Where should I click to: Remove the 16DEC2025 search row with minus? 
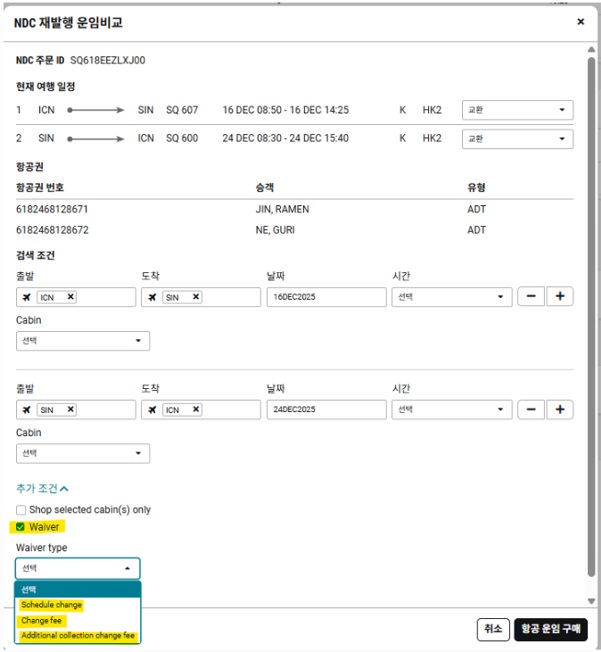tap(531, 296)
